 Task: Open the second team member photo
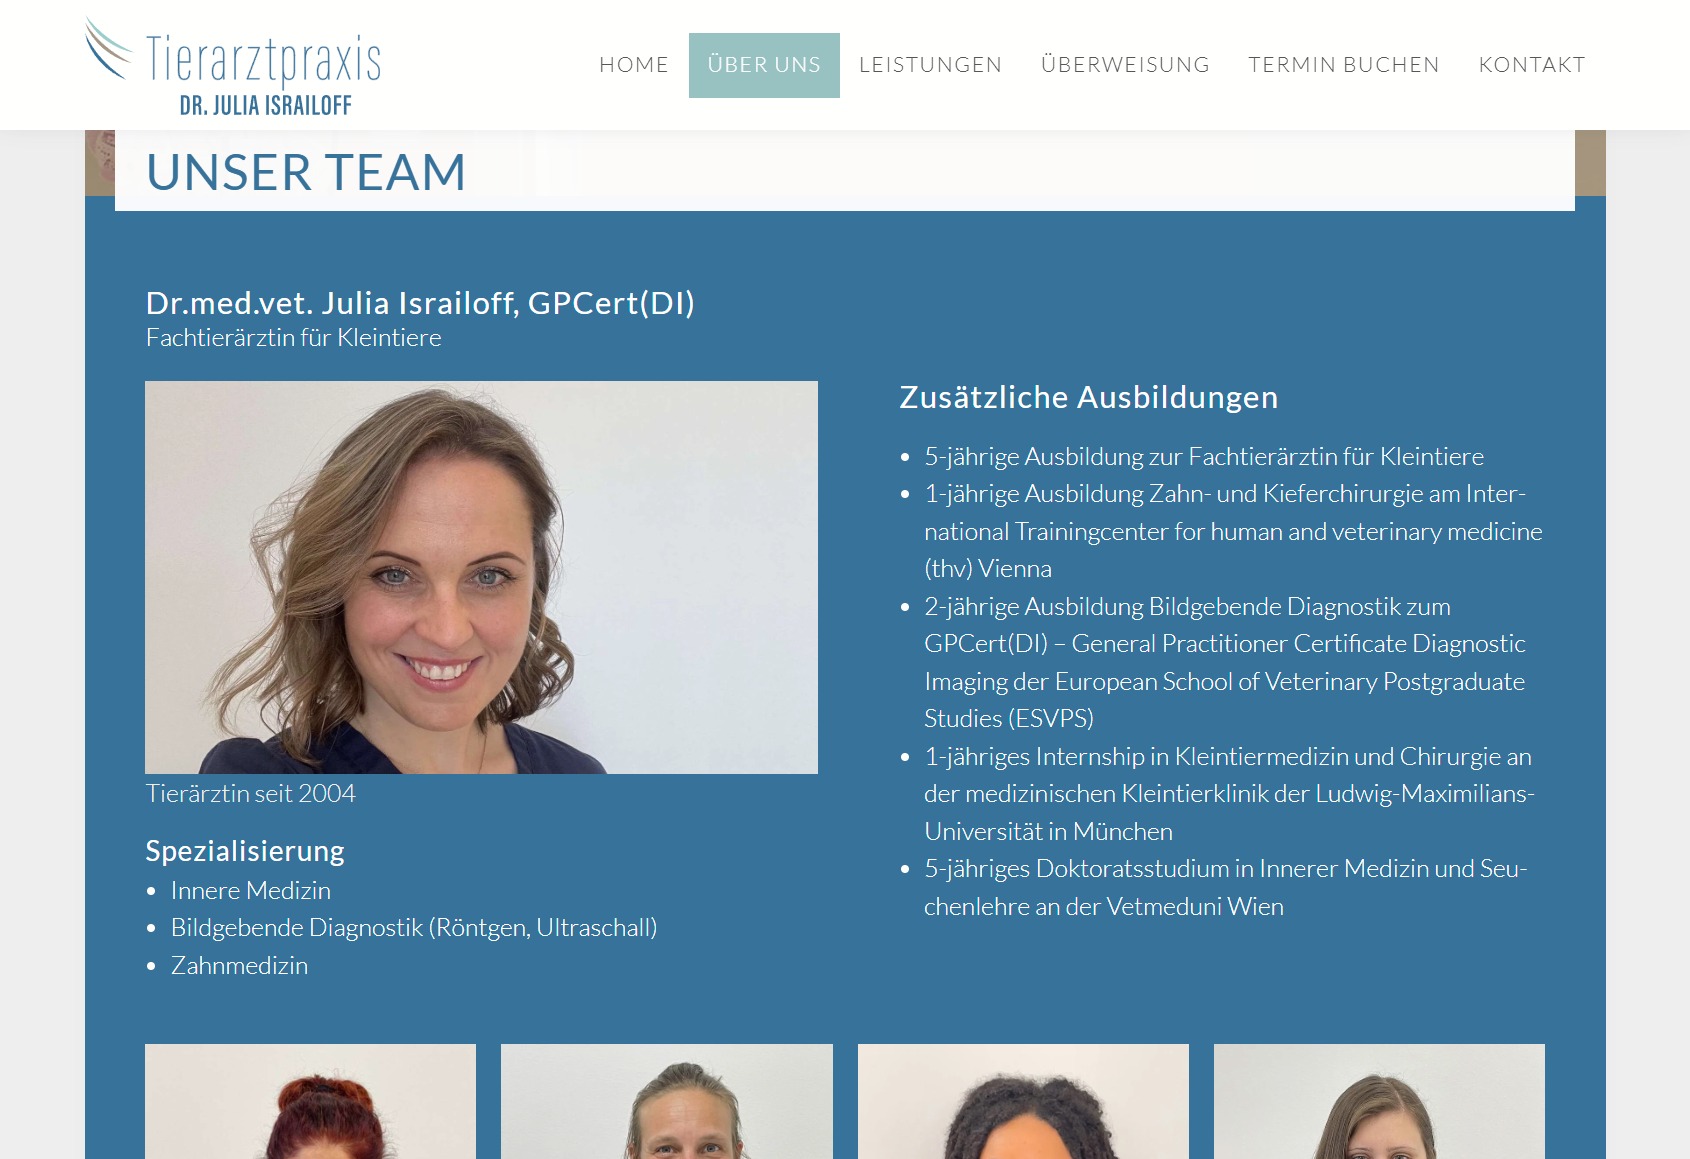(667, 1101)
